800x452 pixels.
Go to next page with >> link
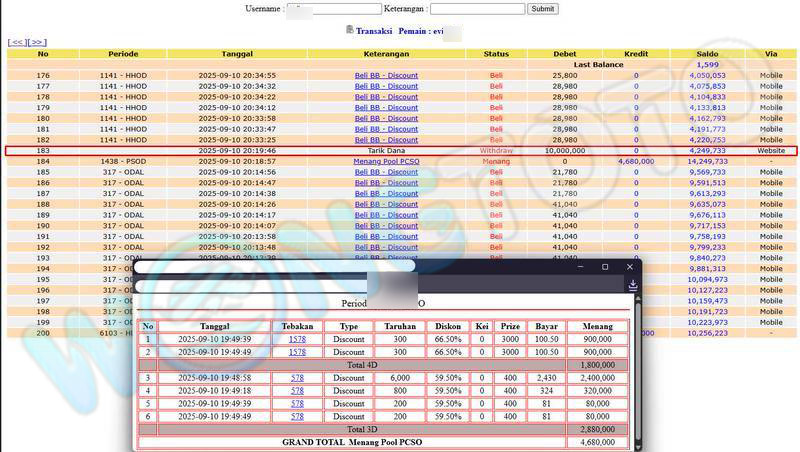pyautogui.click(x=37, y=42)
